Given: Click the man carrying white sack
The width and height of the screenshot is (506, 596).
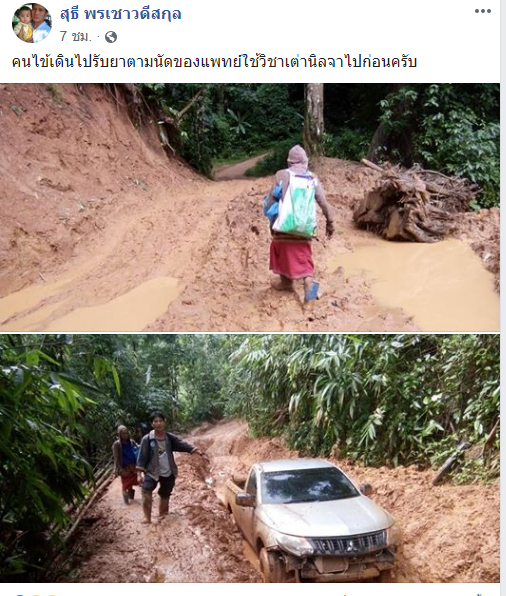Looking at the screenshot, I should [x=298, y=224].
